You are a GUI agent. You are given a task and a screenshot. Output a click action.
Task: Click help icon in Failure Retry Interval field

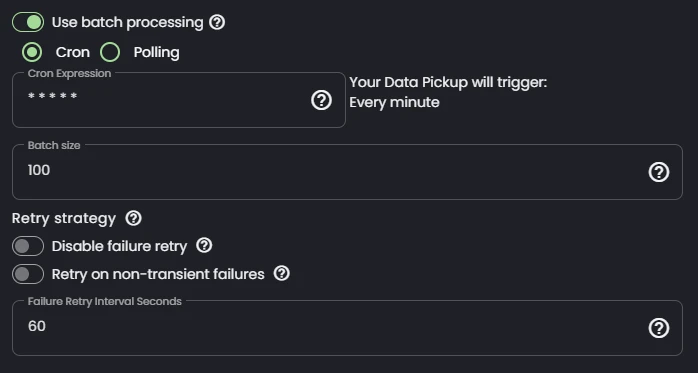(659, 328)
